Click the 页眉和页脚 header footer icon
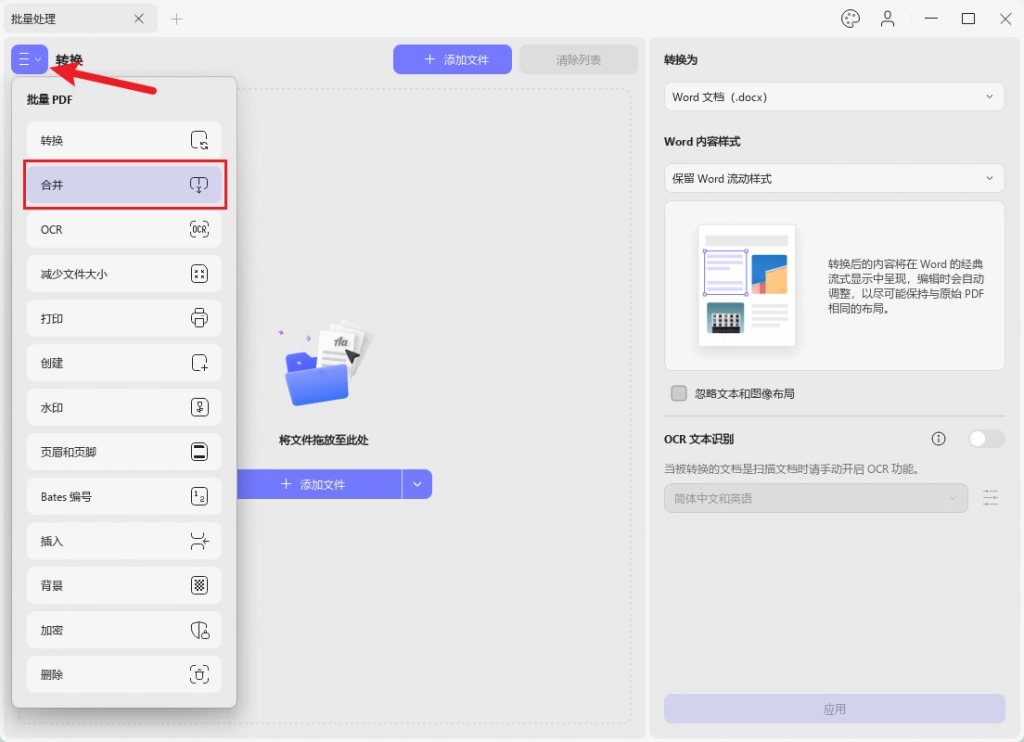This screenshot has height=742, width=1024. tap(199, 451)
